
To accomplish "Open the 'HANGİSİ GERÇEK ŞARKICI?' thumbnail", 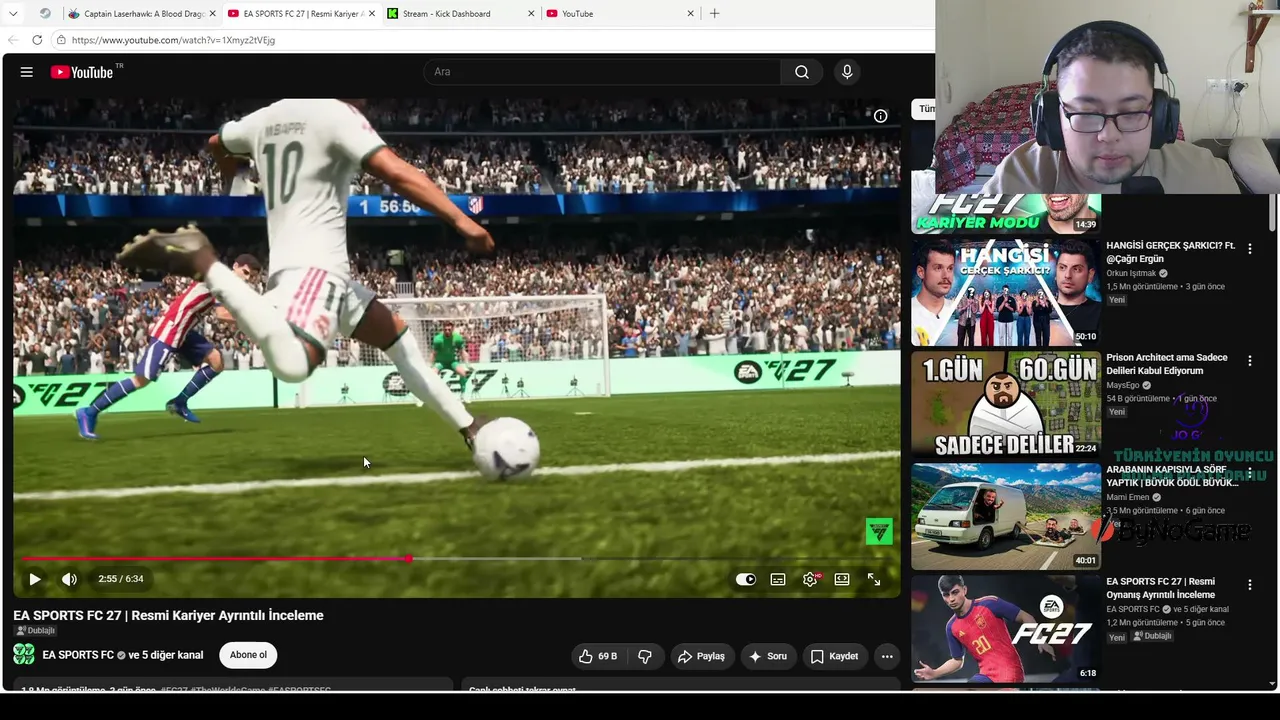I will [1006, 292].
